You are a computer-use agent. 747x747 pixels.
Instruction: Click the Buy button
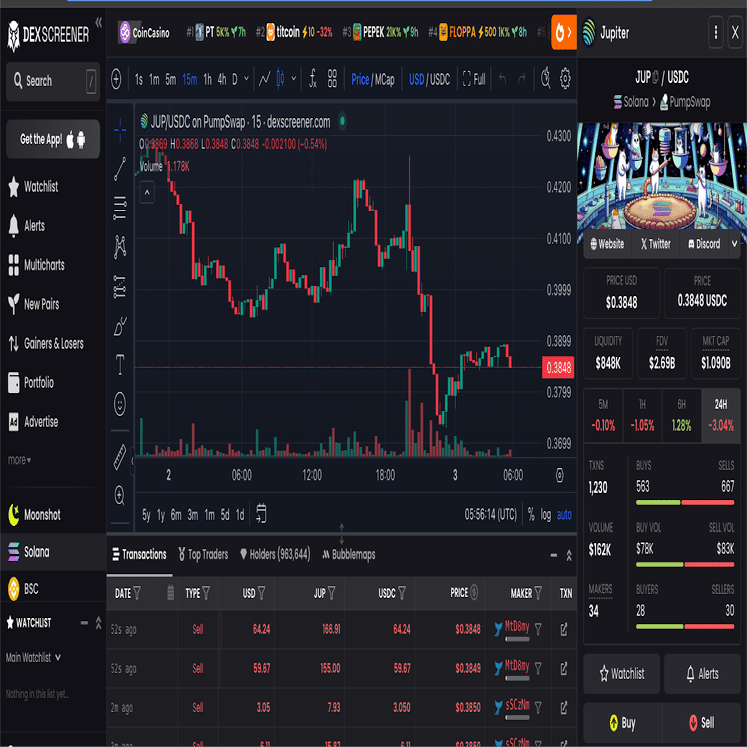[x=622, y=723]
